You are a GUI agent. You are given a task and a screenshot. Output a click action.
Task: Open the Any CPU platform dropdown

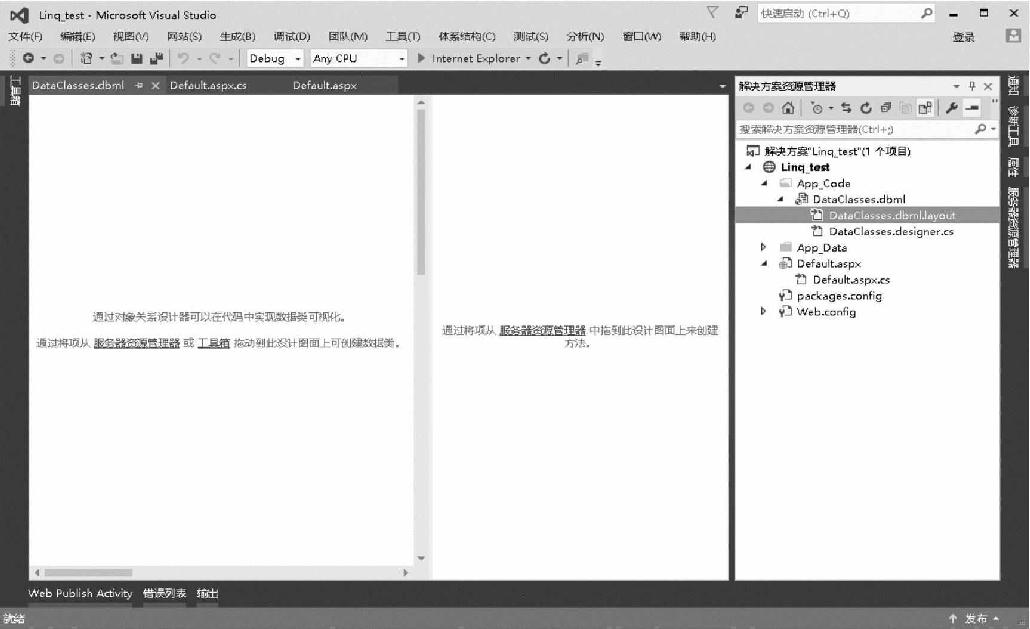(402, 58)
